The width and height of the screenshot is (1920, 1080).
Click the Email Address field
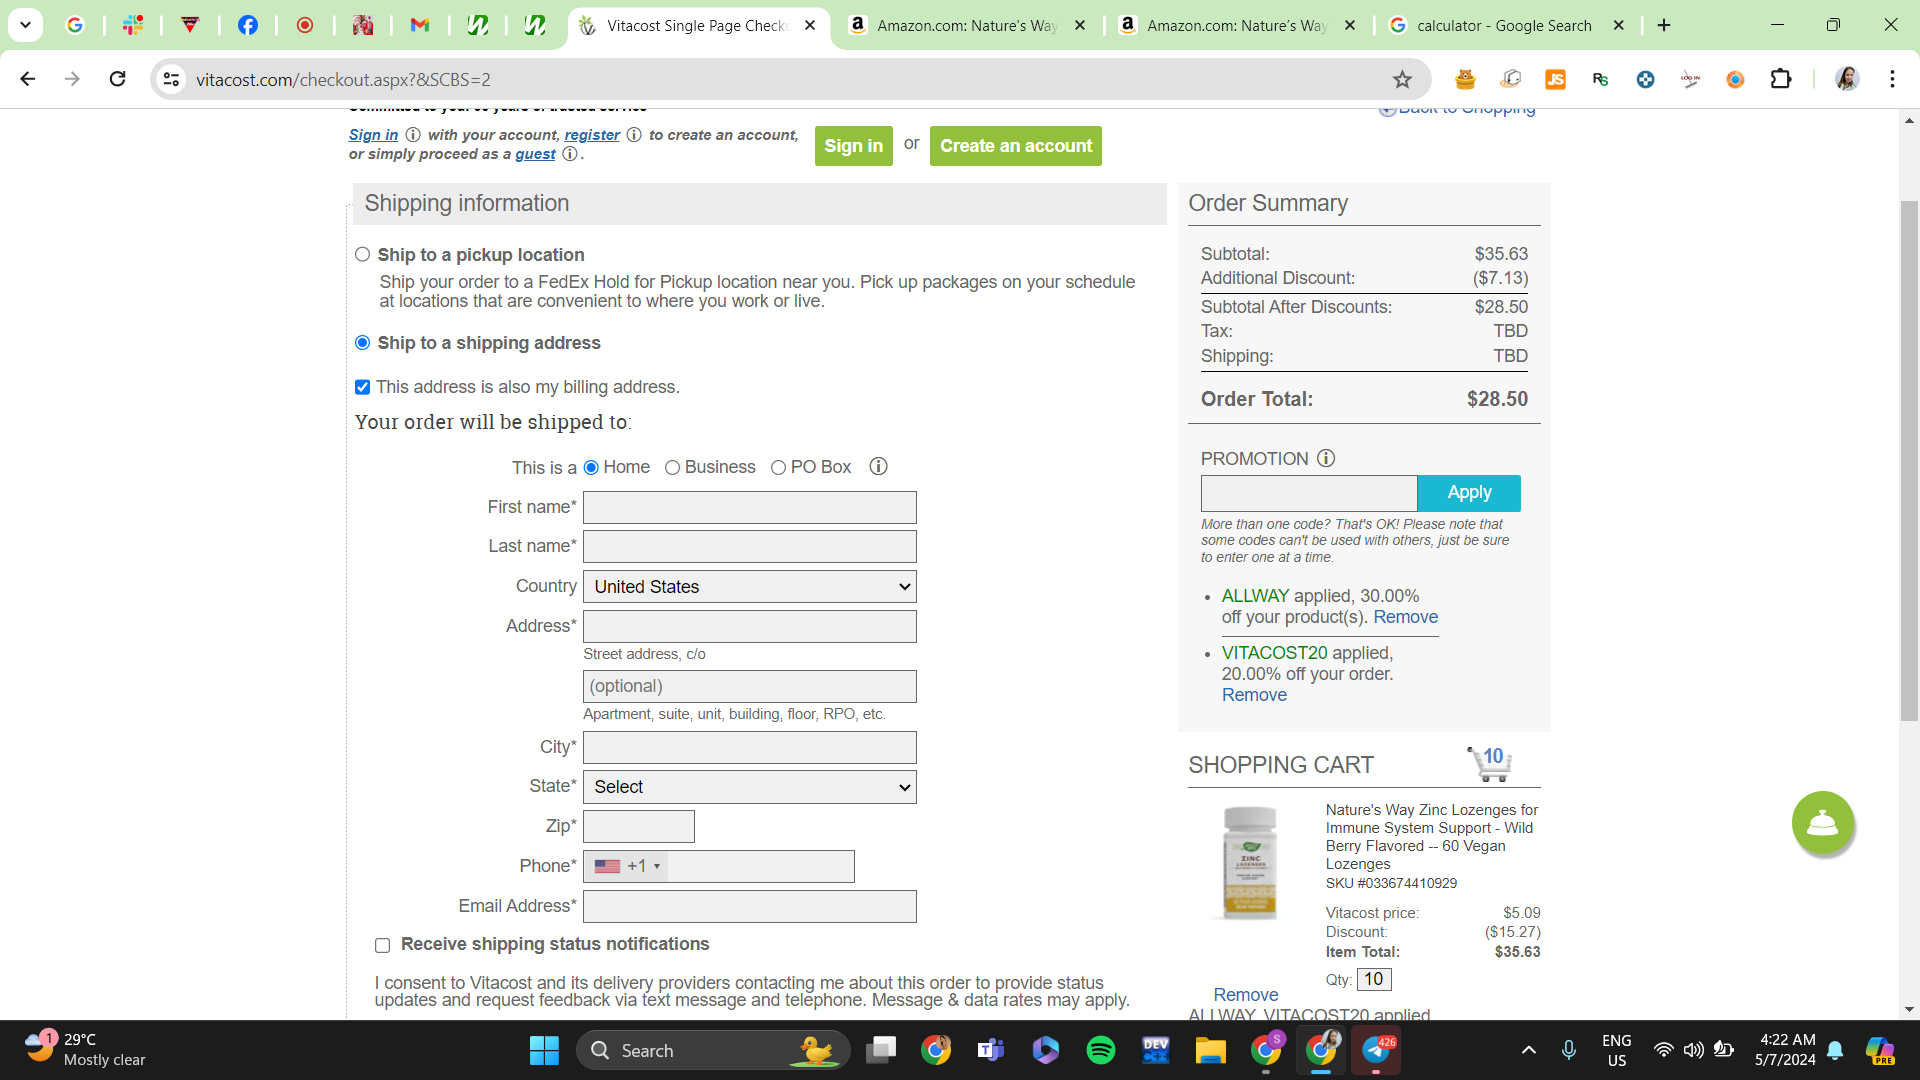point(749,906)
